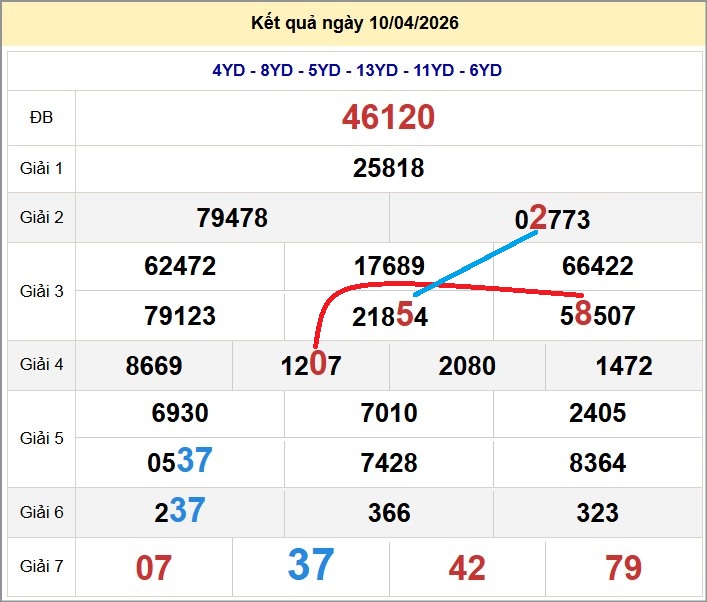Select the Giải 1 number 25818
Screen dimensions: 707x602
[388, 168]
